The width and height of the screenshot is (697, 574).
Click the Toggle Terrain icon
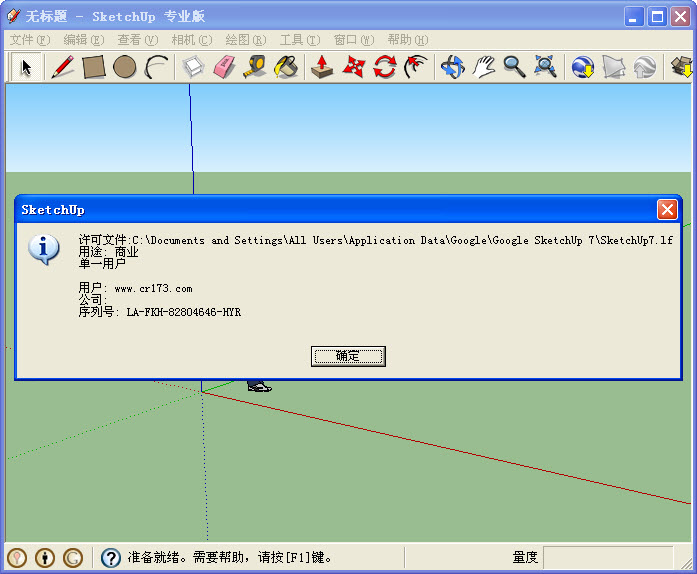point(613,67)
